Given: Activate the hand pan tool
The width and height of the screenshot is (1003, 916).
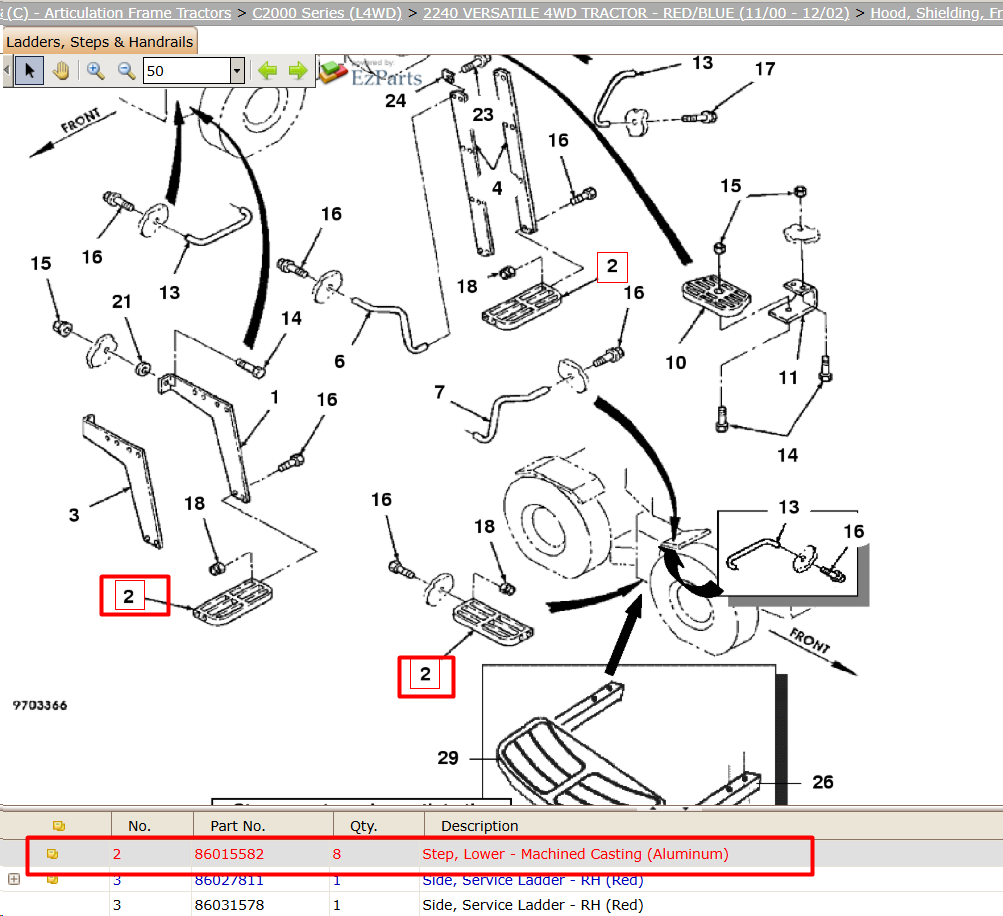Looking at the screenshot, I should (x=61, y=70).
